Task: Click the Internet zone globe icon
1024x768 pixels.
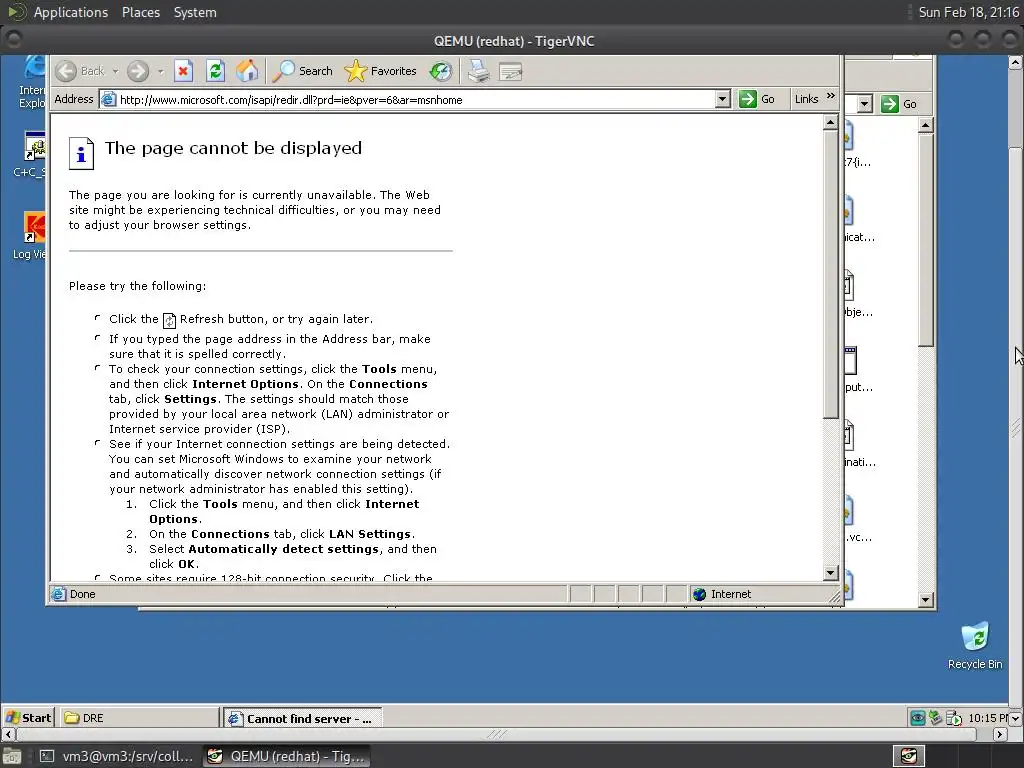Action: [699, 594]
